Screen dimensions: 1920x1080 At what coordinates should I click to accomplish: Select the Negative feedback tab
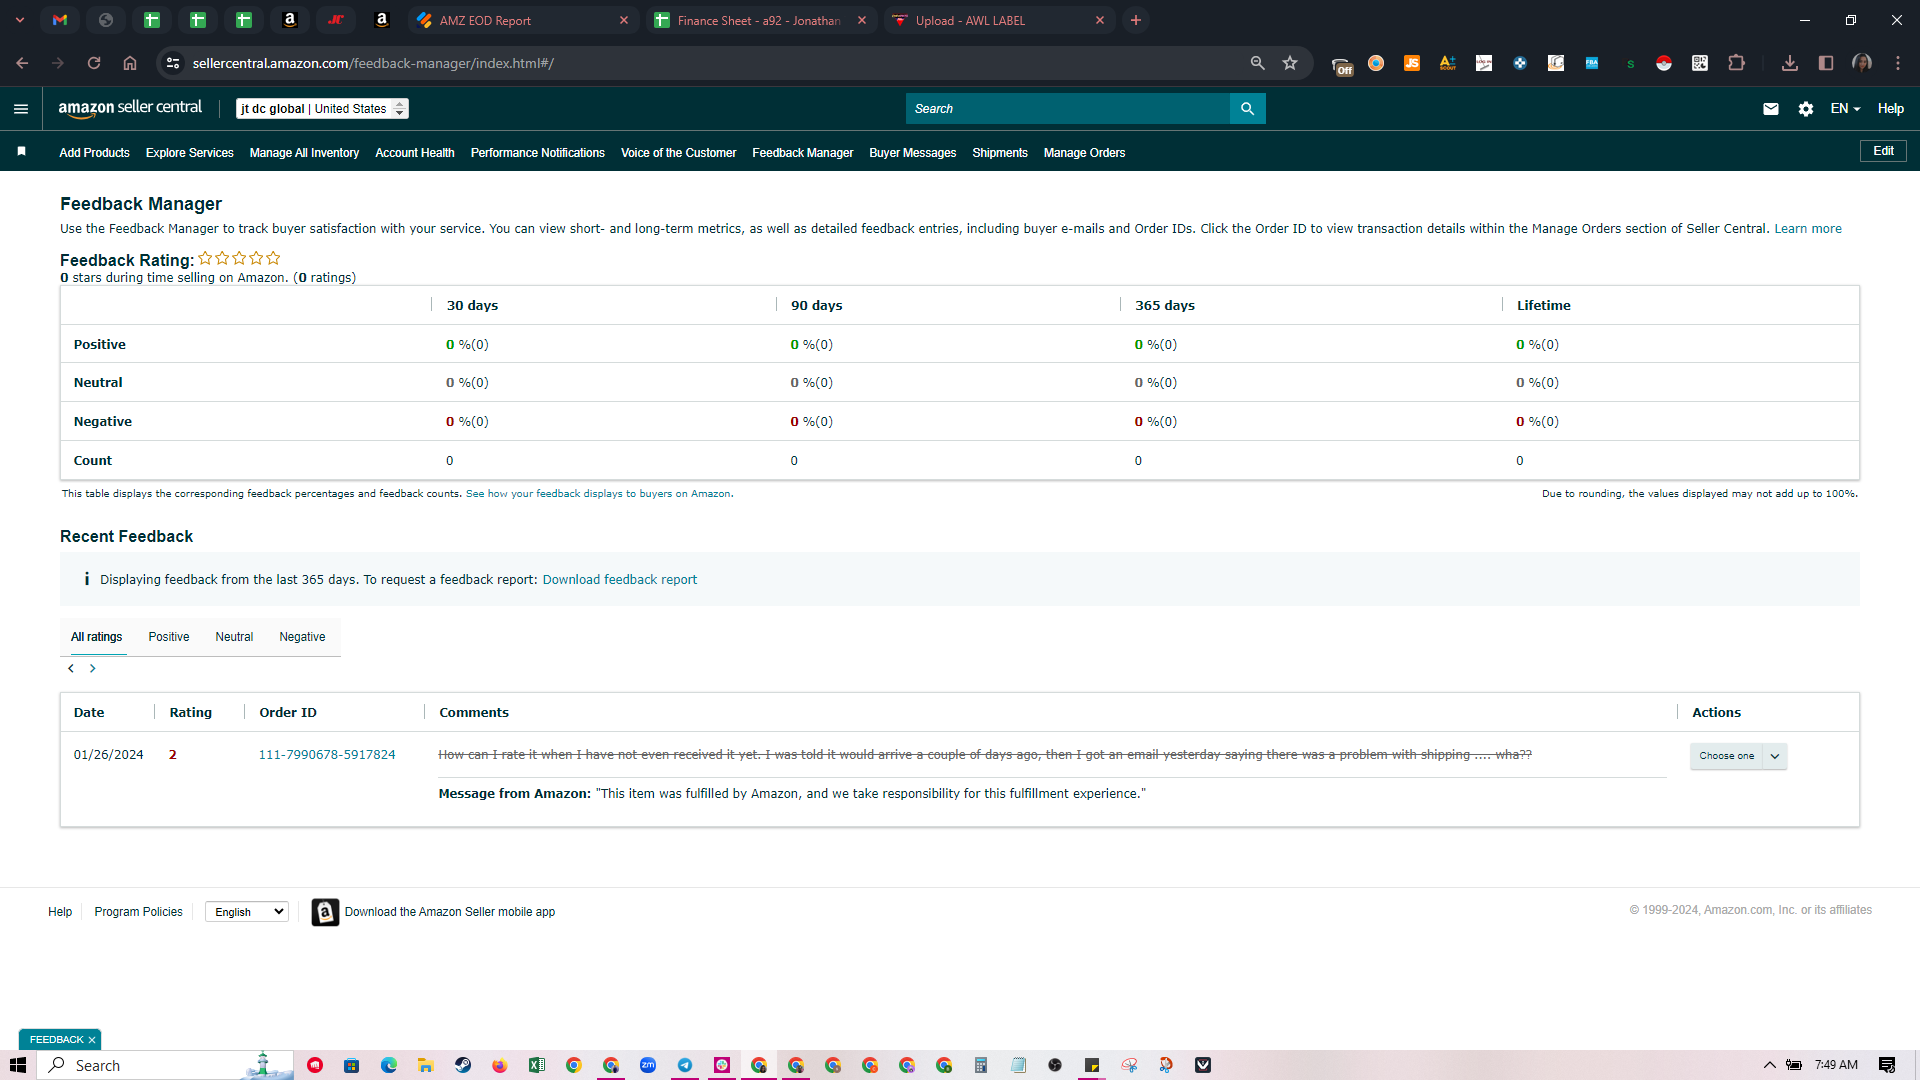pyautogui.click(x=302, y=637)
